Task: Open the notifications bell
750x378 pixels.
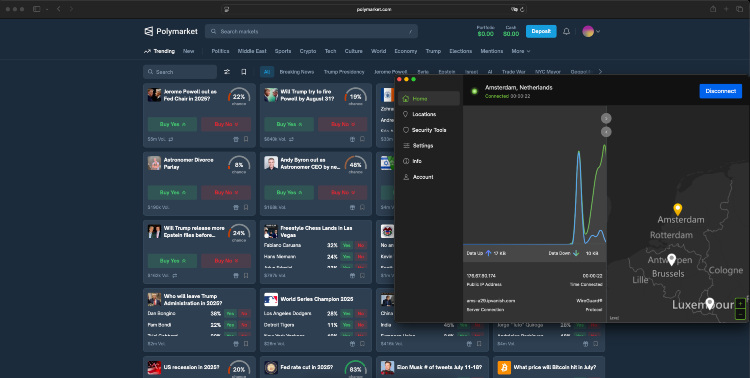Action: pyautogui.click(x=566, y=31)
